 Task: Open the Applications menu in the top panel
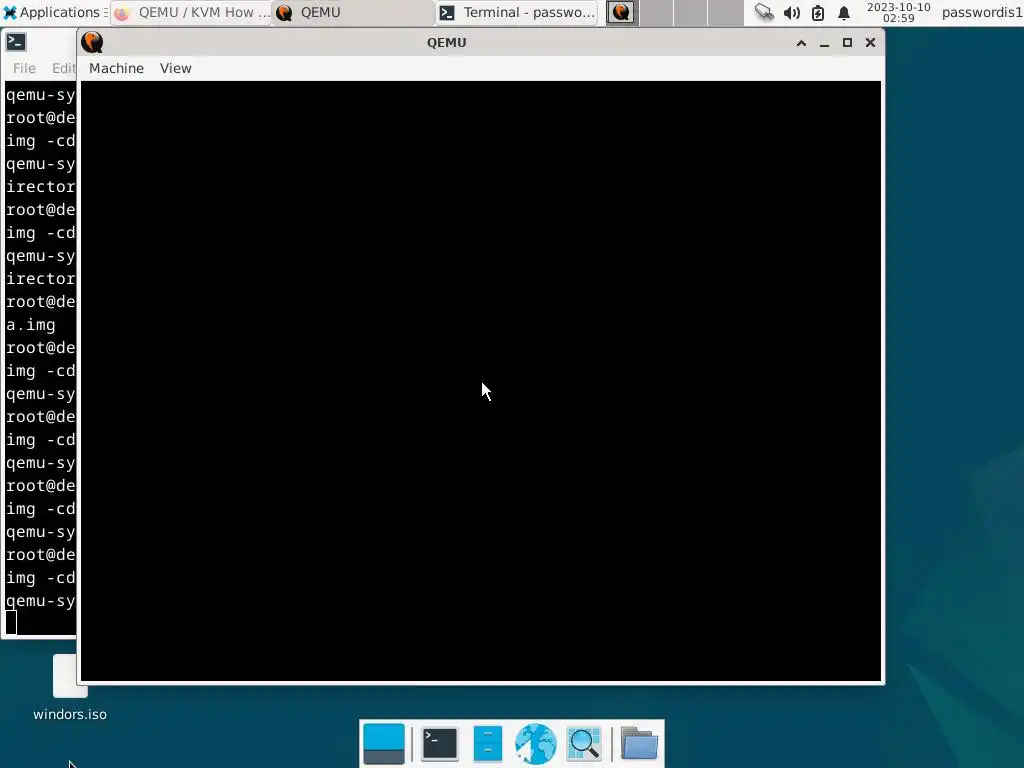click(x=54, y=12)
